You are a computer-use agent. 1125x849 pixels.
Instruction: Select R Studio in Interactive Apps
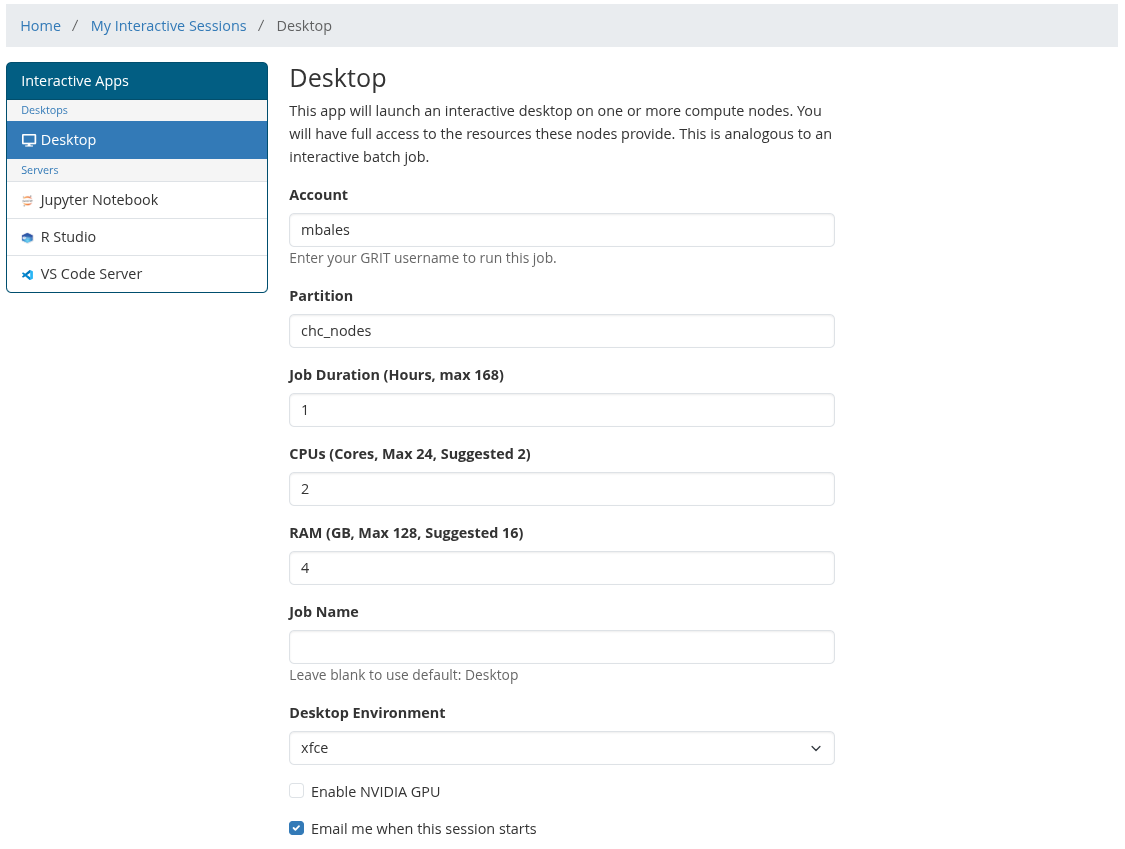tap(68, 237)
